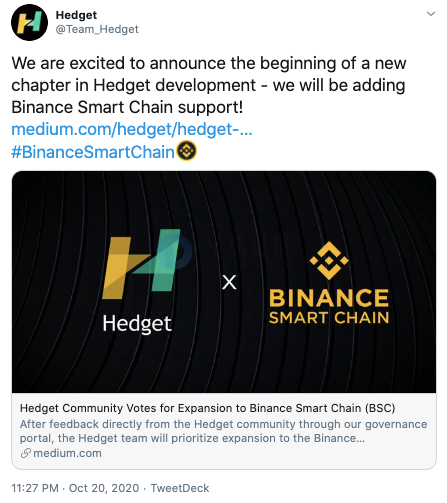Open the medium.com/hedget link in tweet
The height and width of the screenshot is (503, 447).
pyautogui.click(x=132, y=129)
